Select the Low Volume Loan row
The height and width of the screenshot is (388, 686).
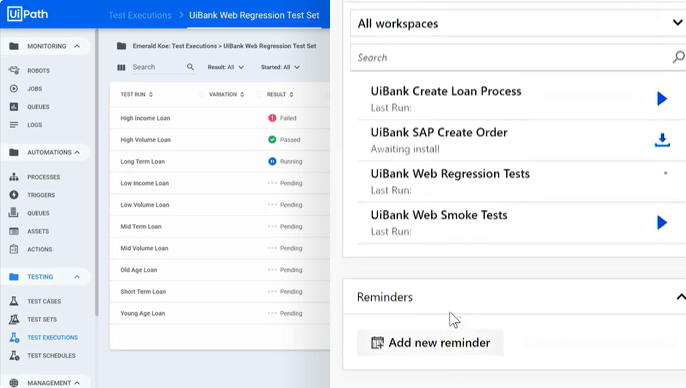coord(220,205)
